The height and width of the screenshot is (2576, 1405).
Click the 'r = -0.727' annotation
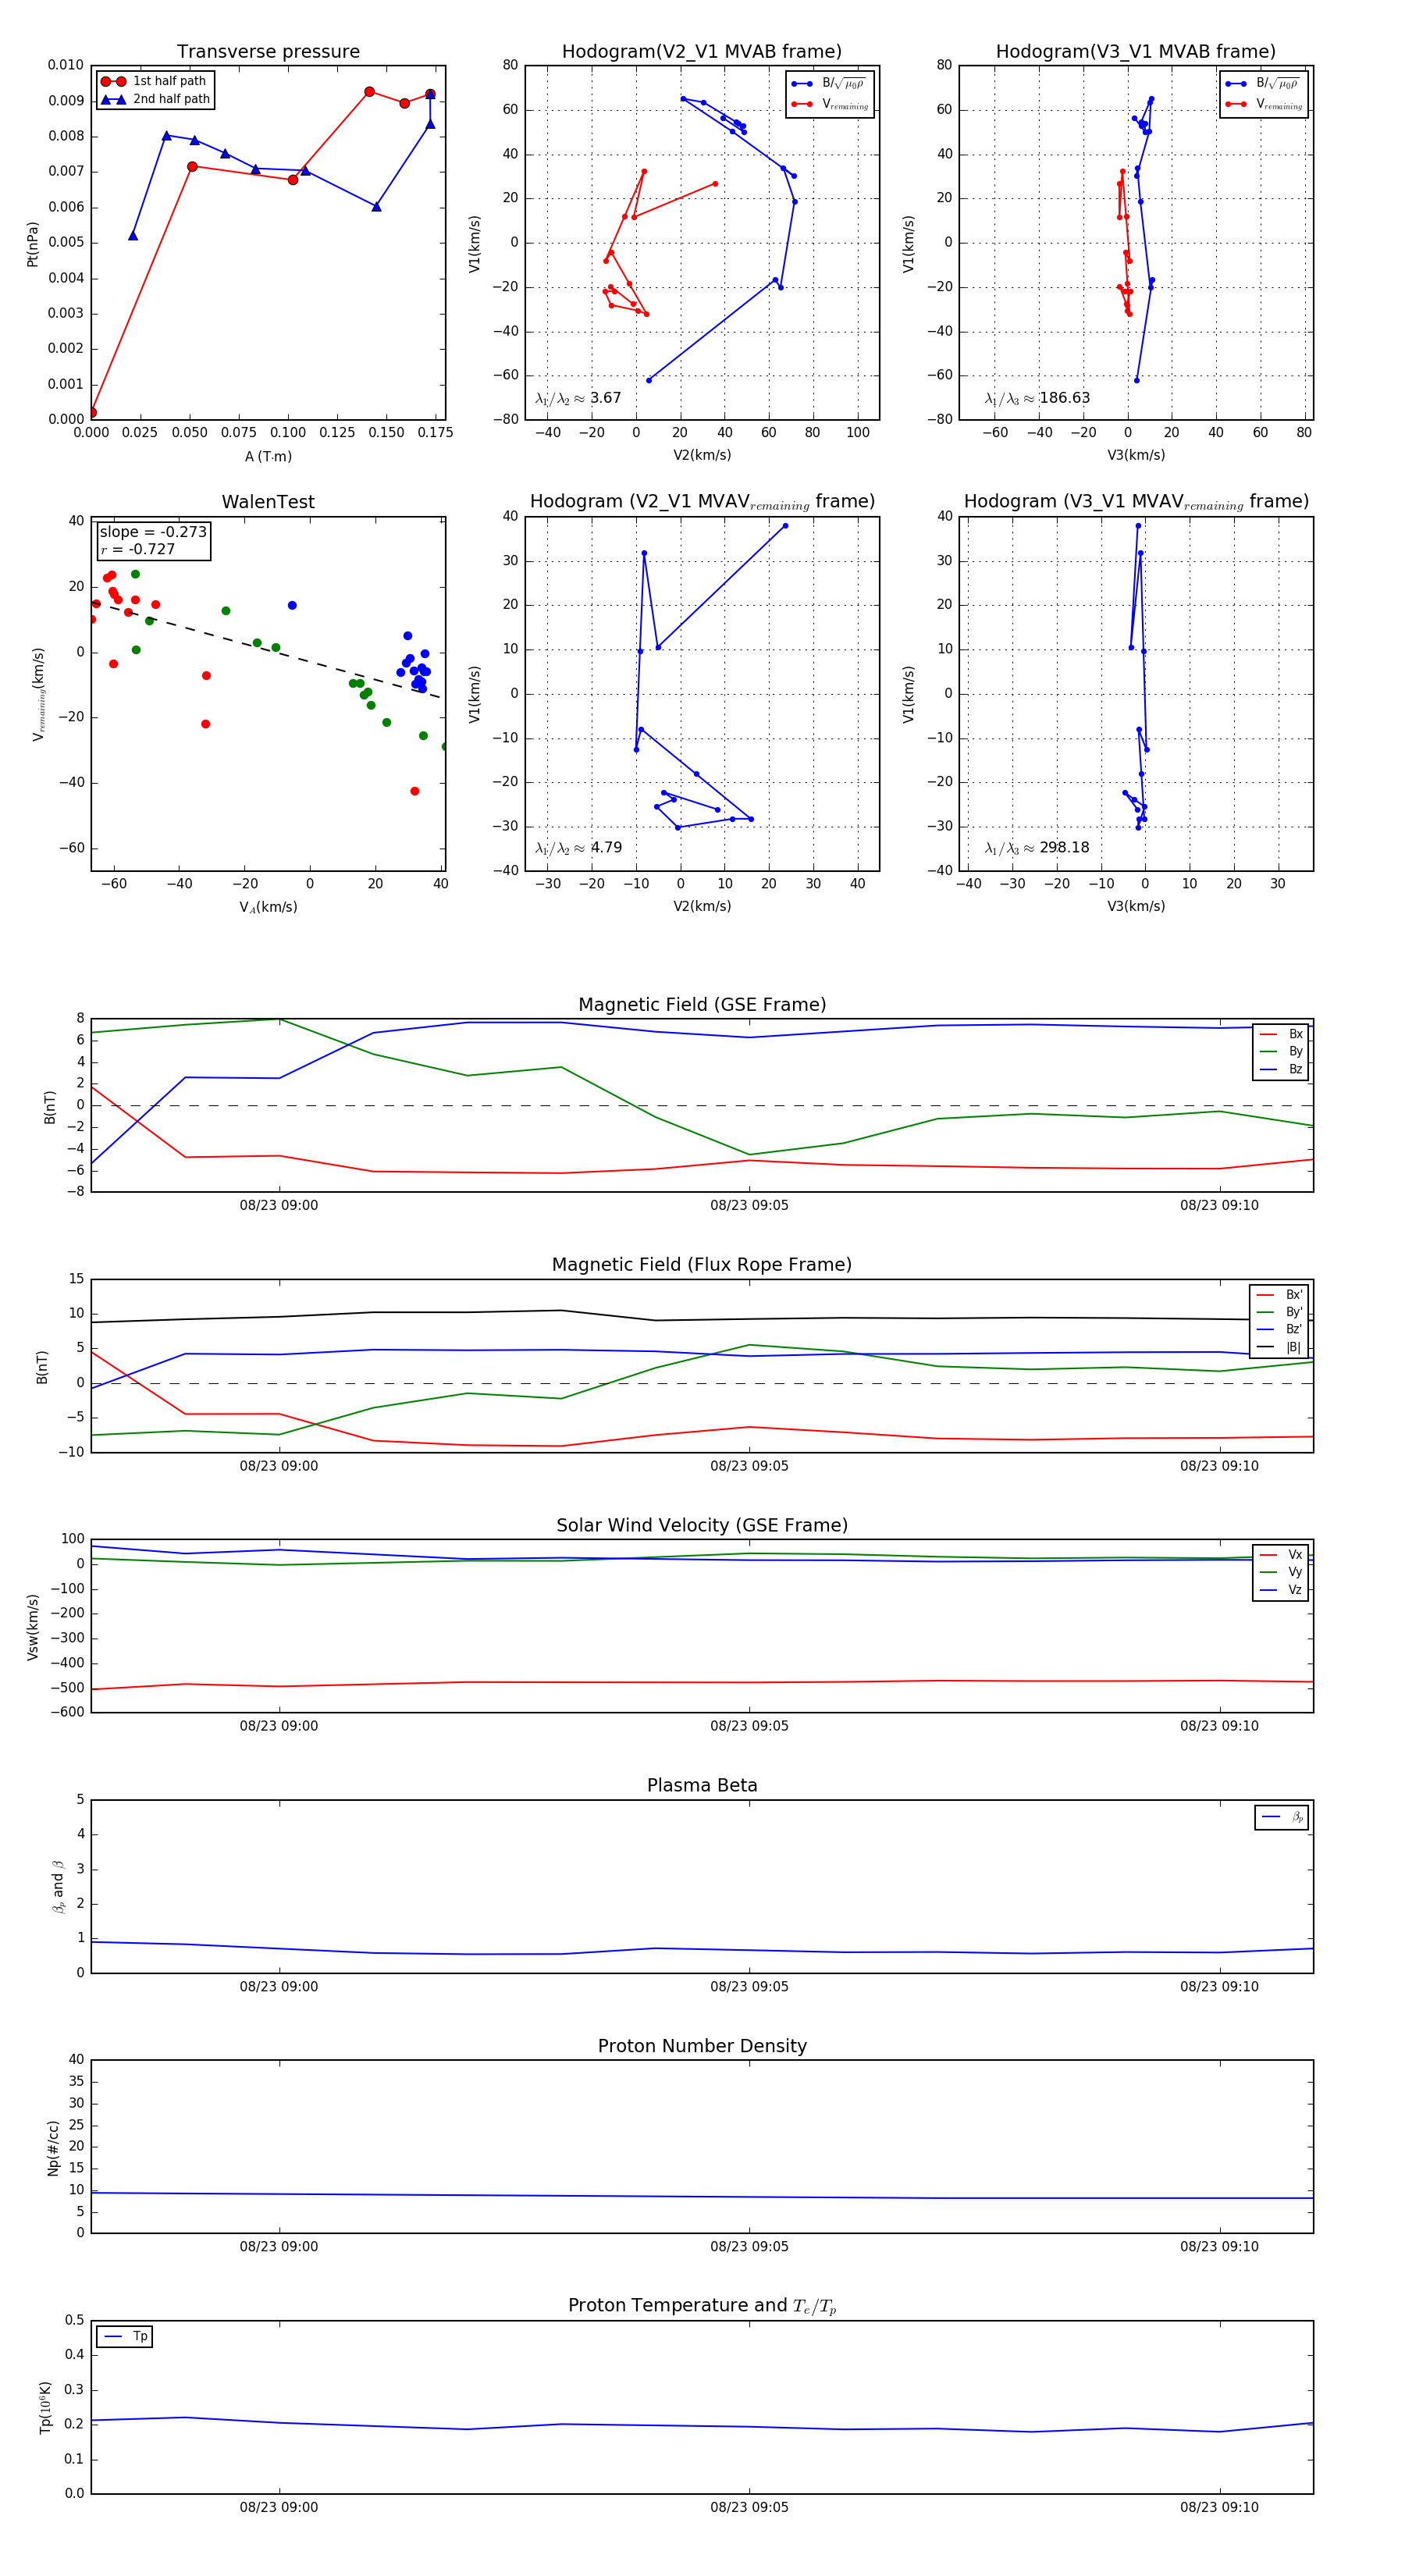138,549
